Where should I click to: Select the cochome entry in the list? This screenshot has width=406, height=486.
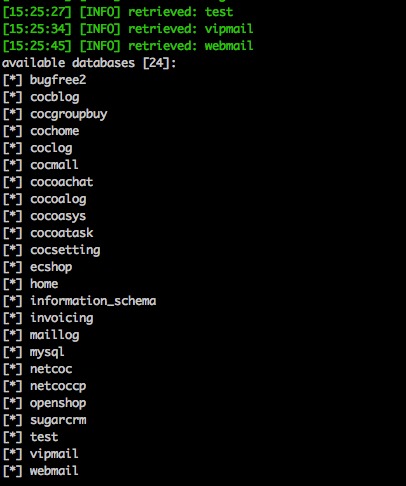(55, 131)
